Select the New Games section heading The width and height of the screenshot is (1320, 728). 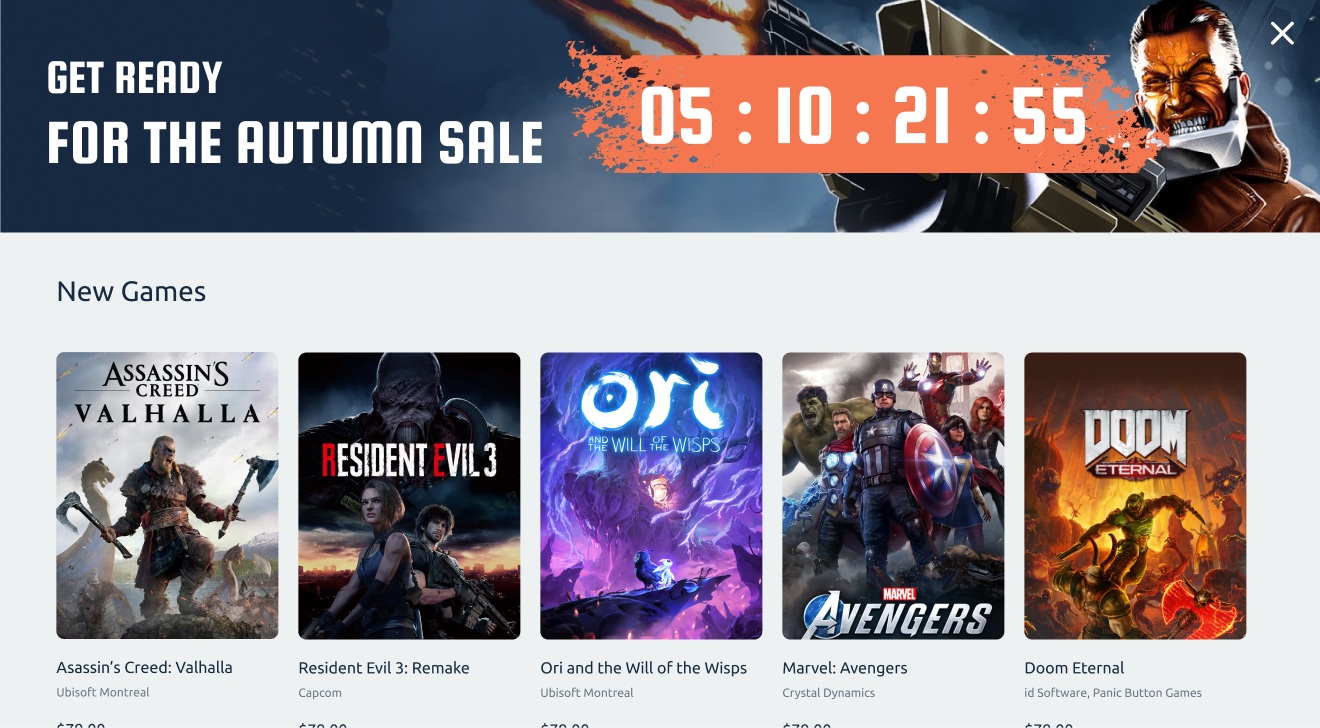[131, 292]
